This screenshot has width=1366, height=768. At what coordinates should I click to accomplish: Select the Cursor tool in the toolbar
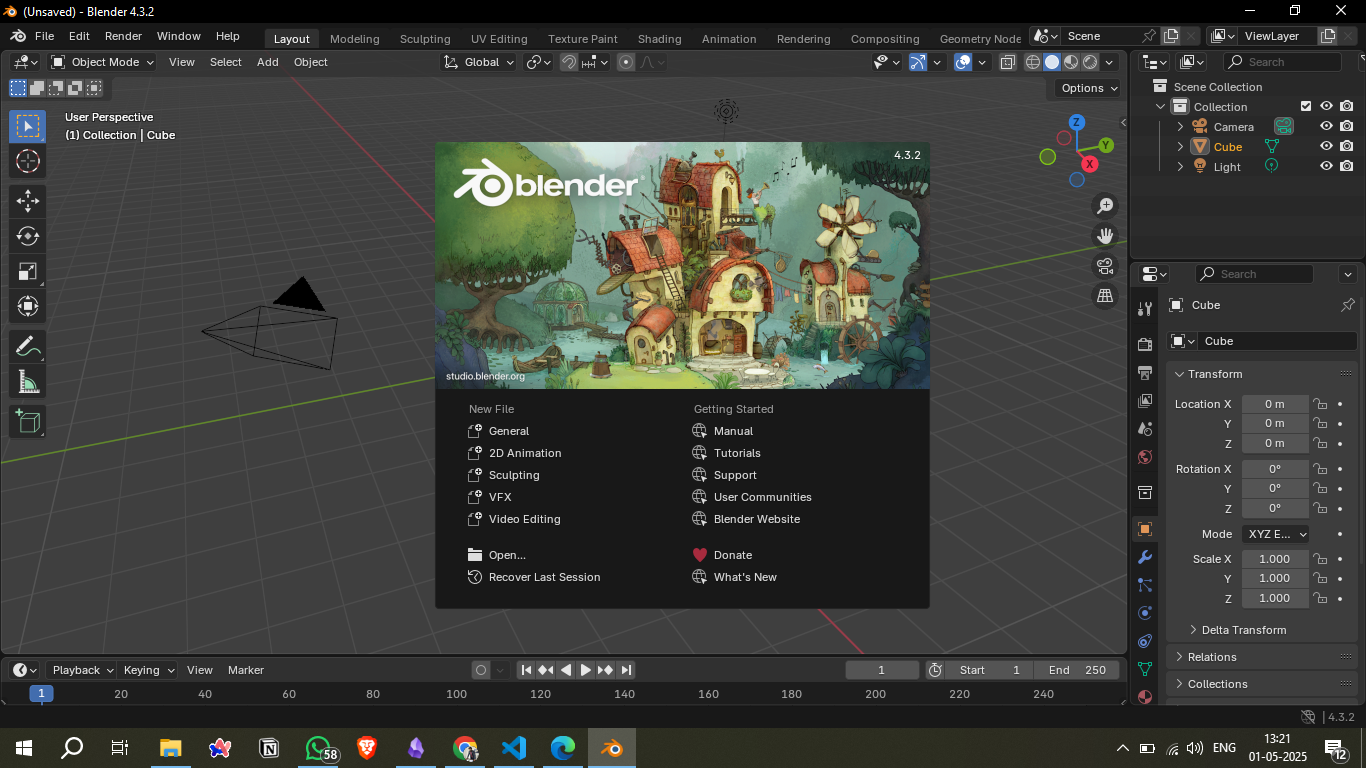pos(27,161)
